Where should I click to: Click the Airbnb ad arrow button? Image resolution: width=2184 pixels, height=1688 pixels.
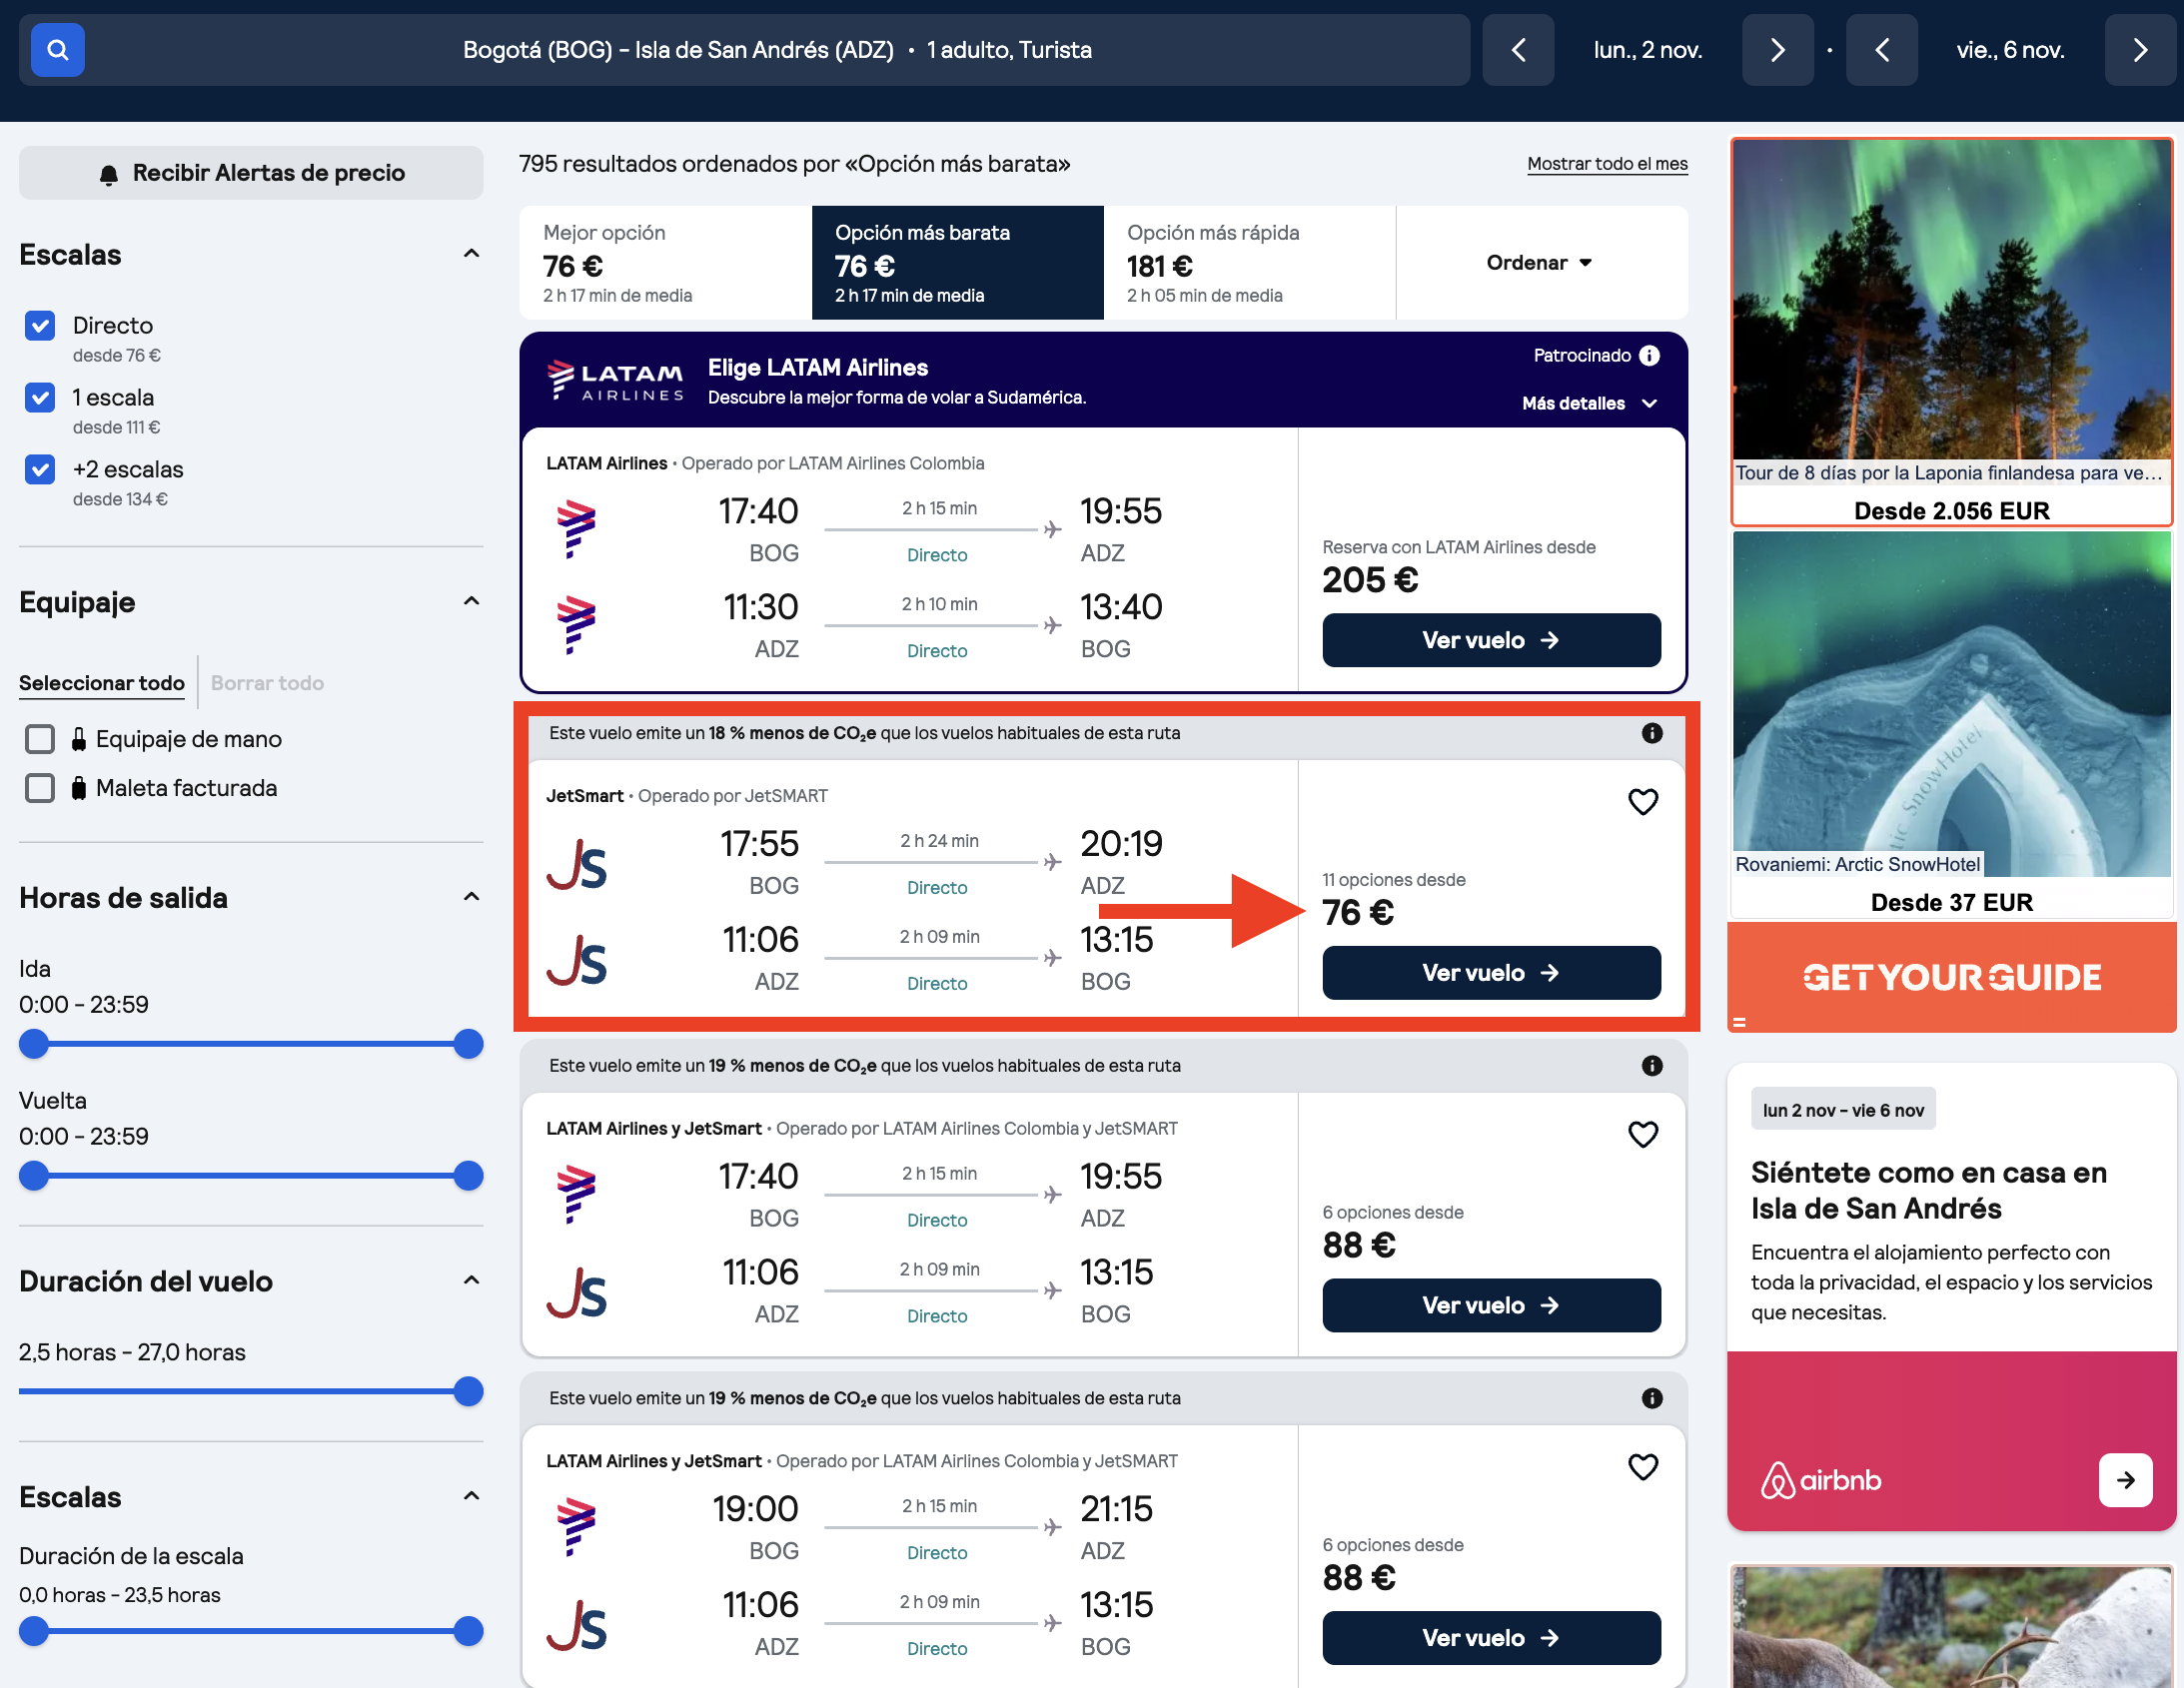(x=2126, y=1480)
